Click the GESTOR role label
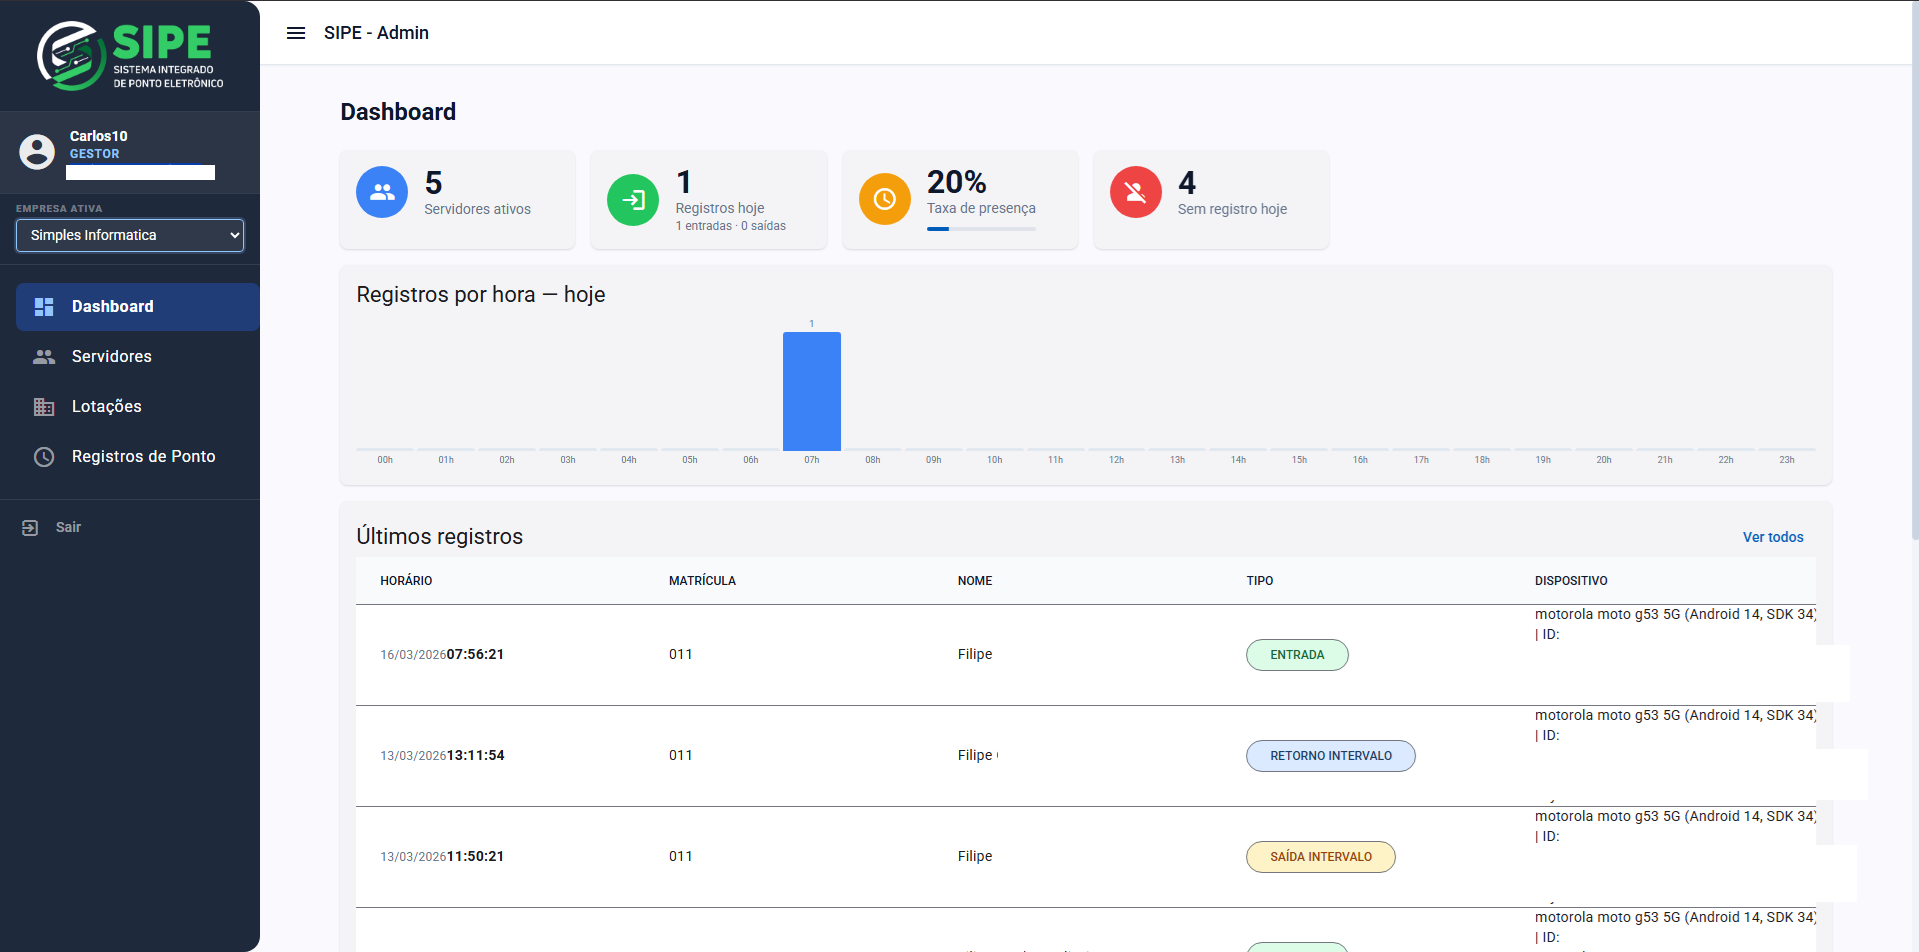1919x952 pixels. (95, 154)
